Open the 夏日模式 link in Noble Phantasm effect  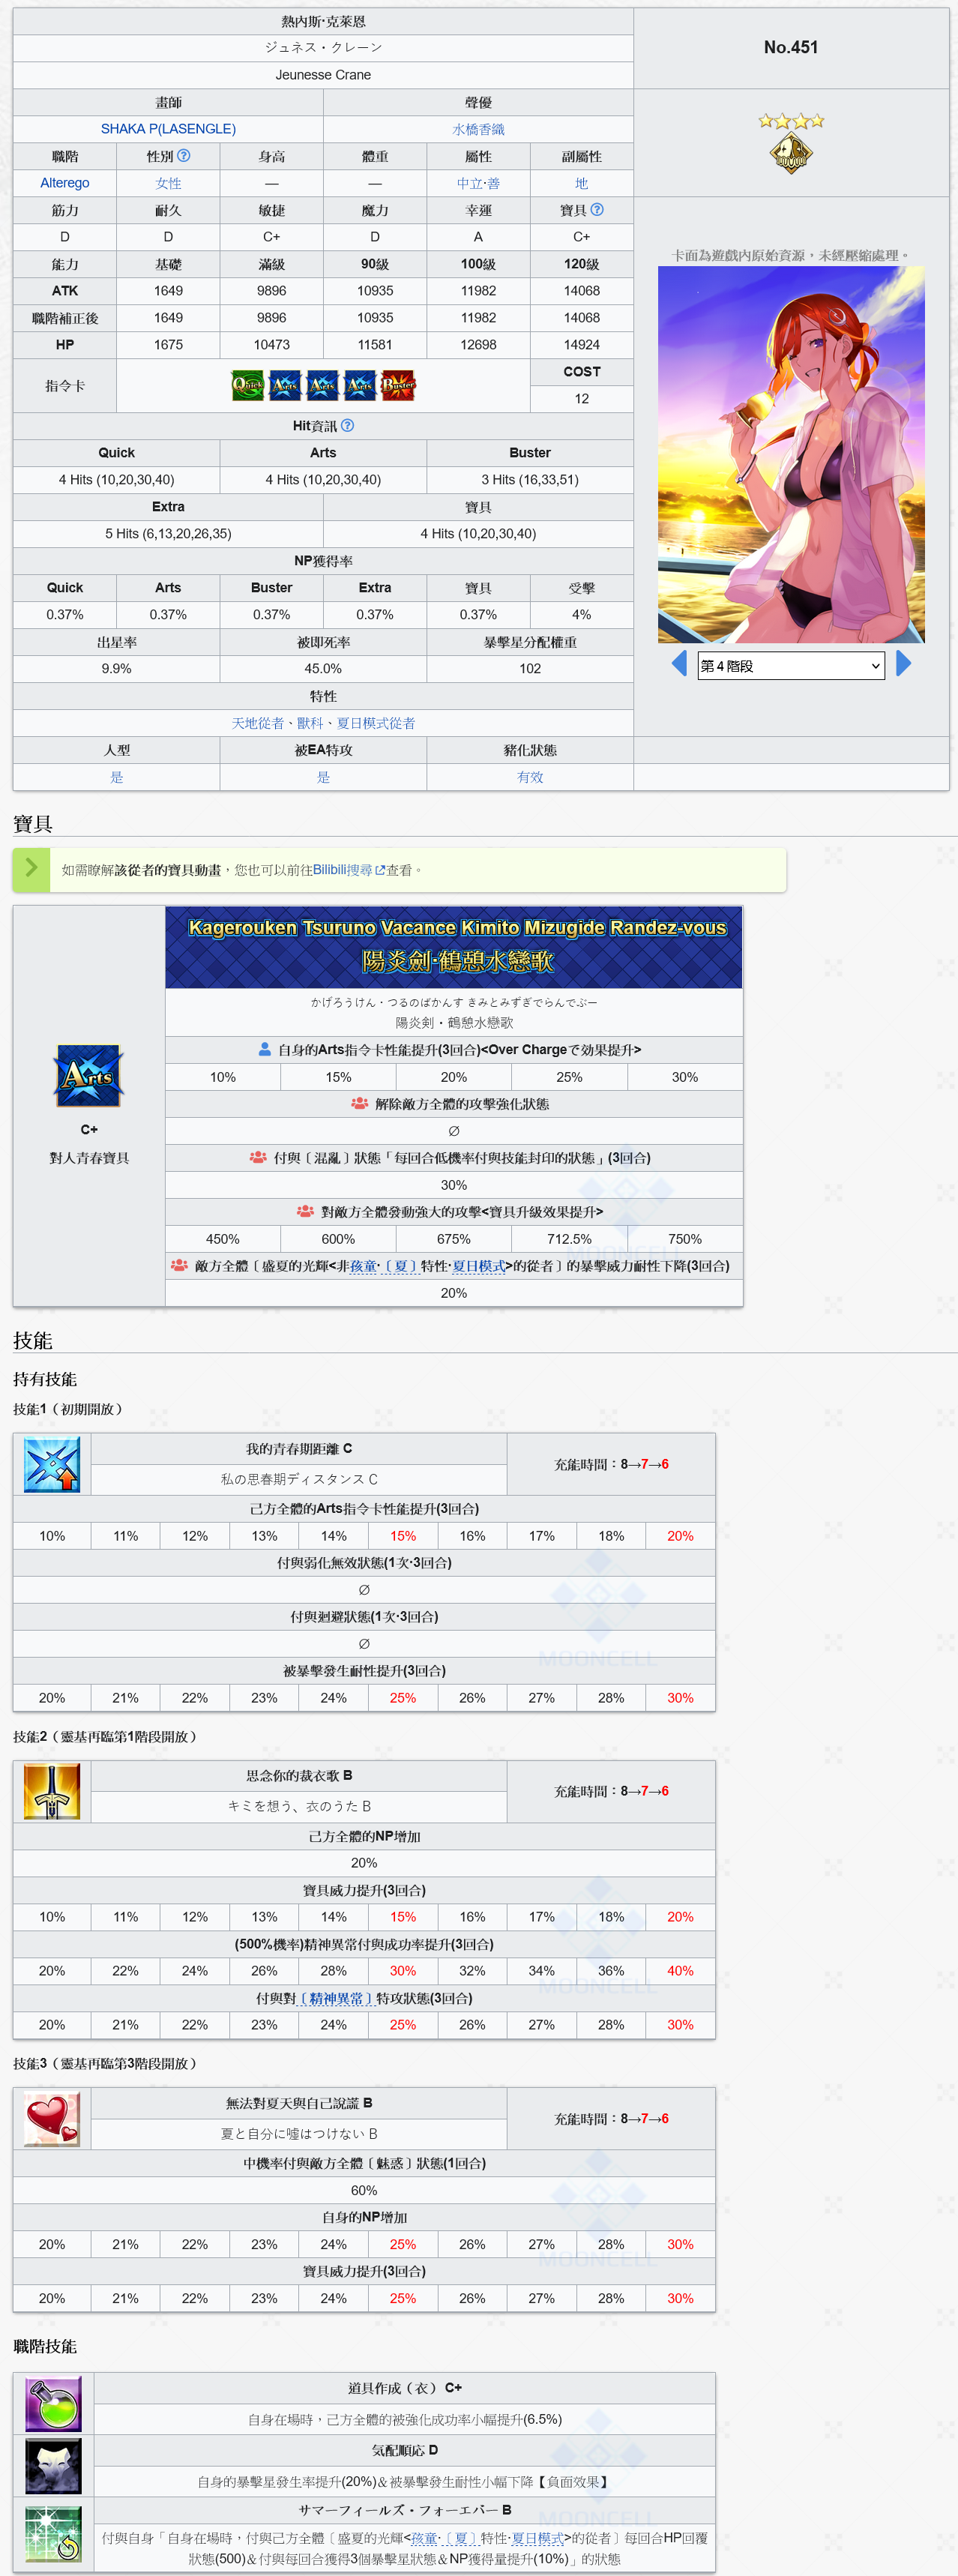pos(478,1266)
